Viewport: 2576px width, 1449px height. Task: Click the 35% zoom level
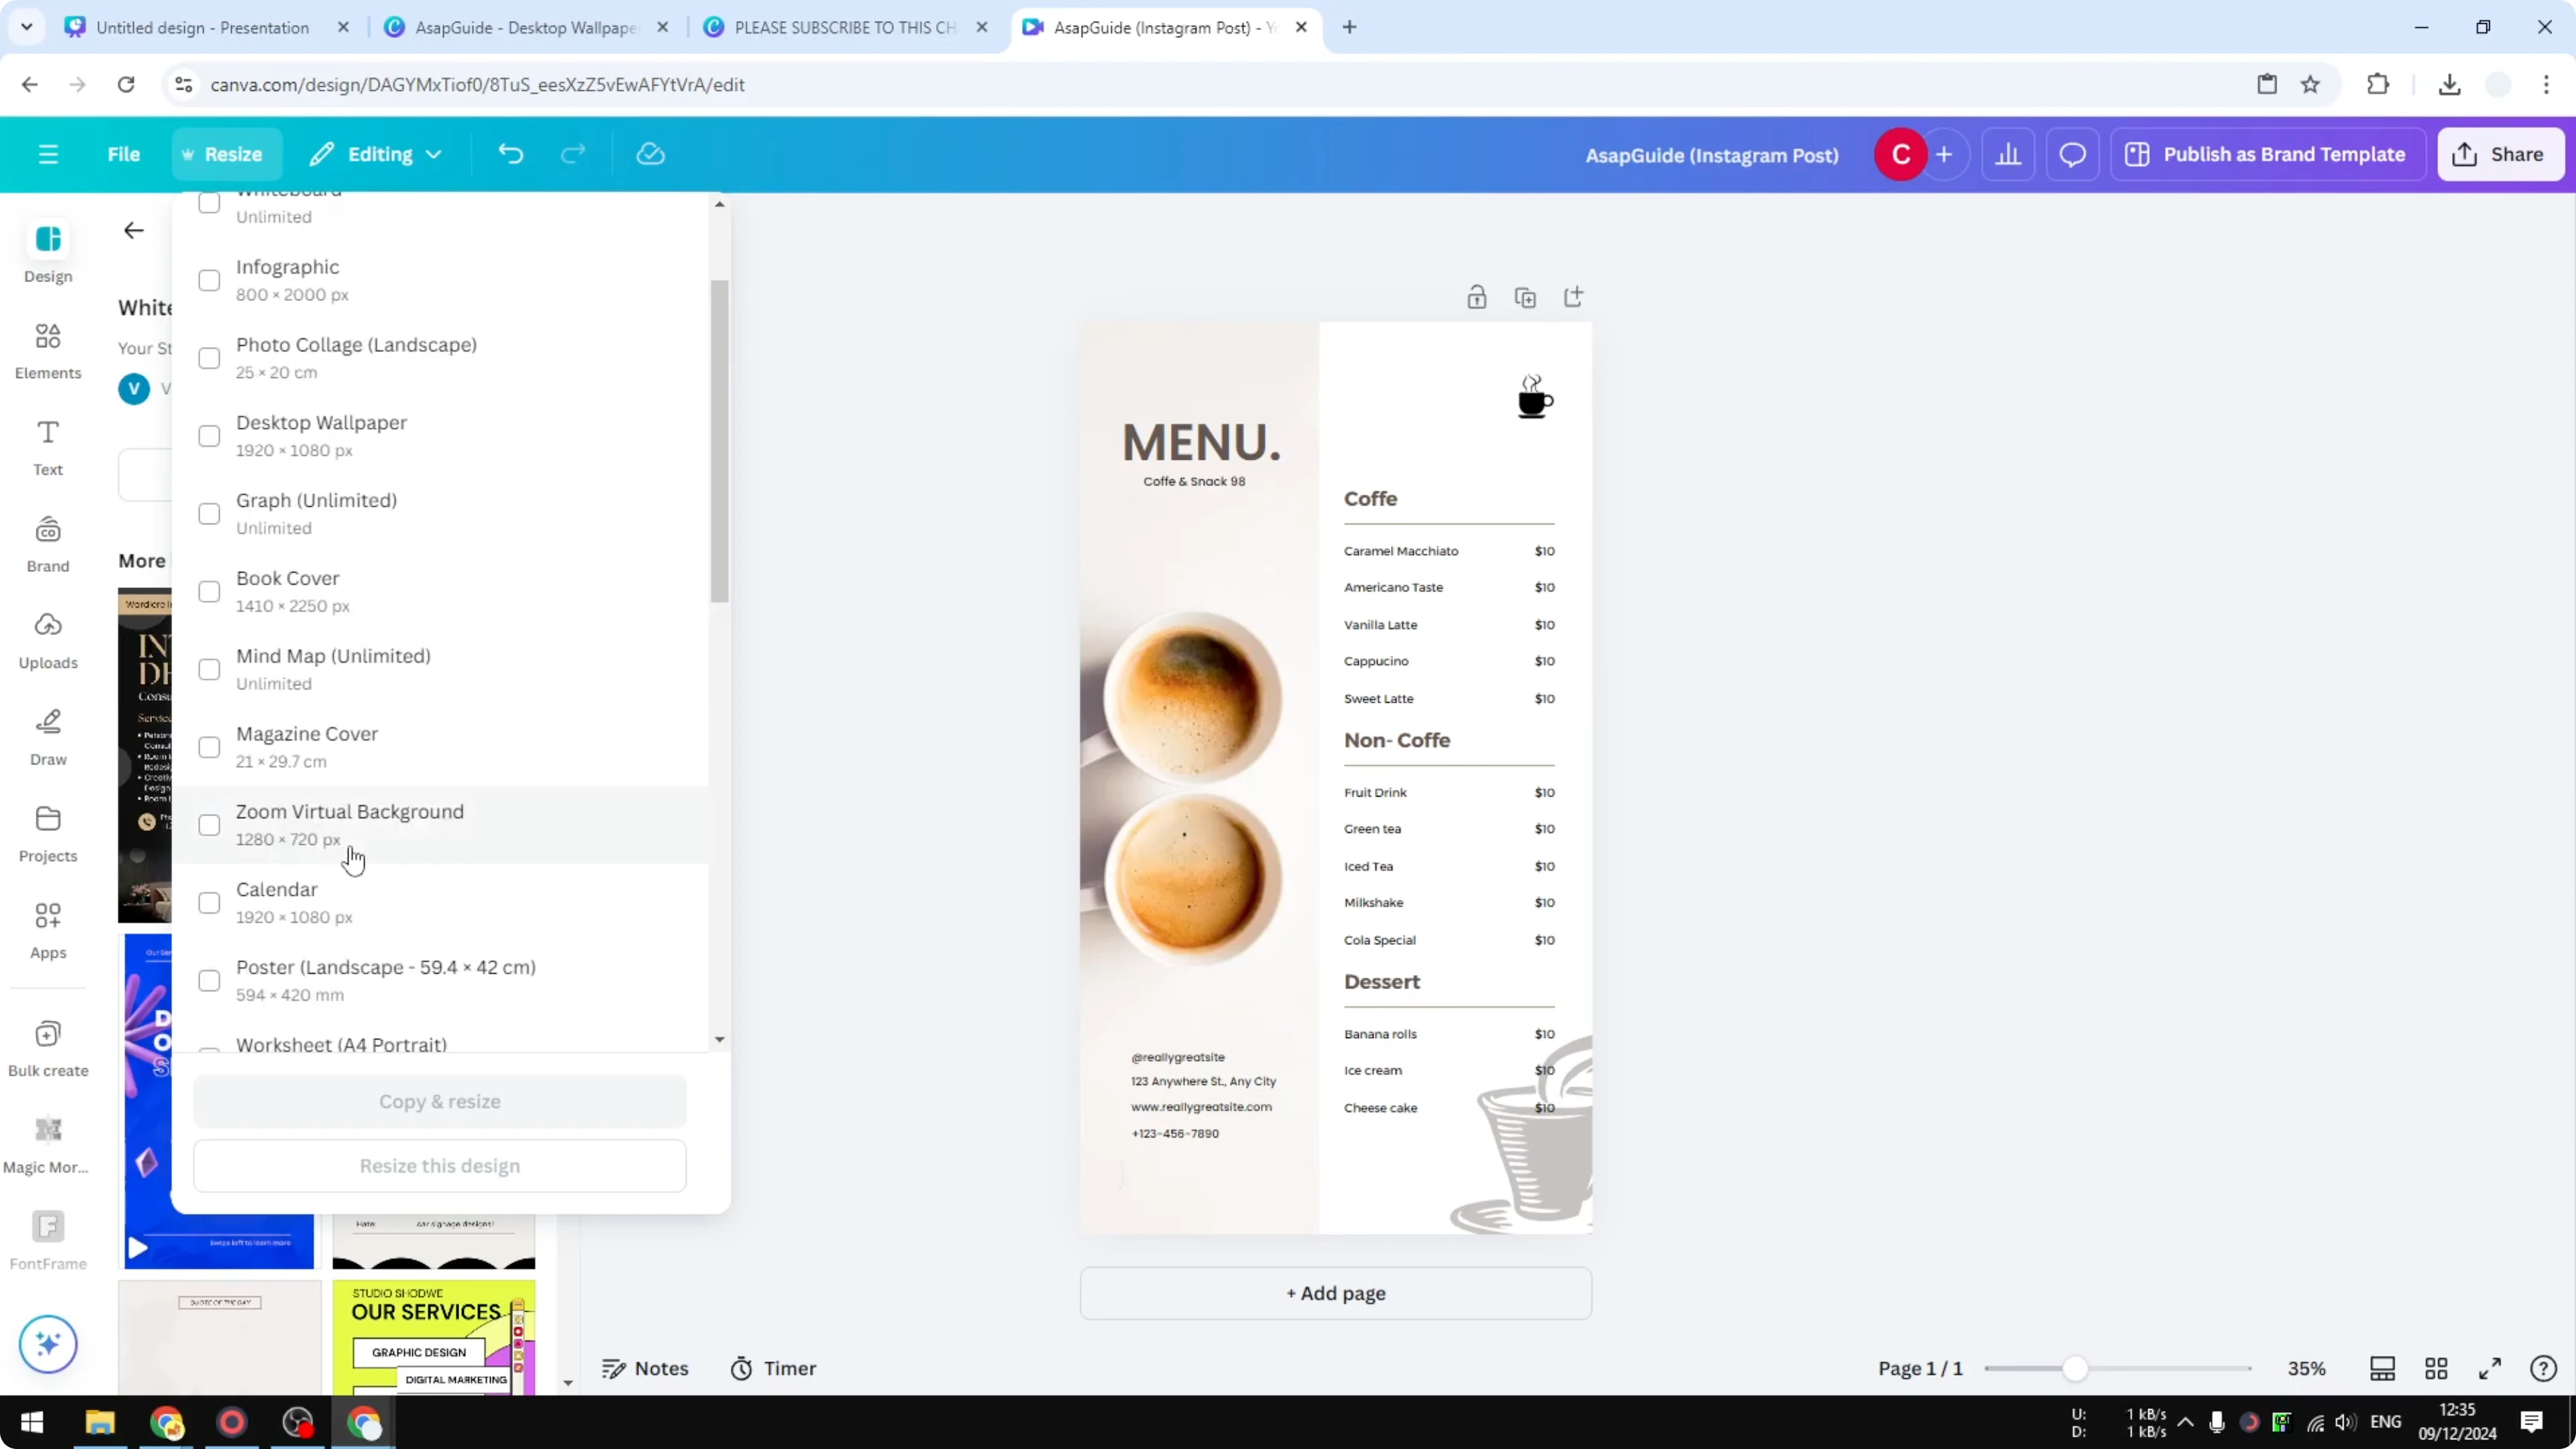pos(2307,1368)
